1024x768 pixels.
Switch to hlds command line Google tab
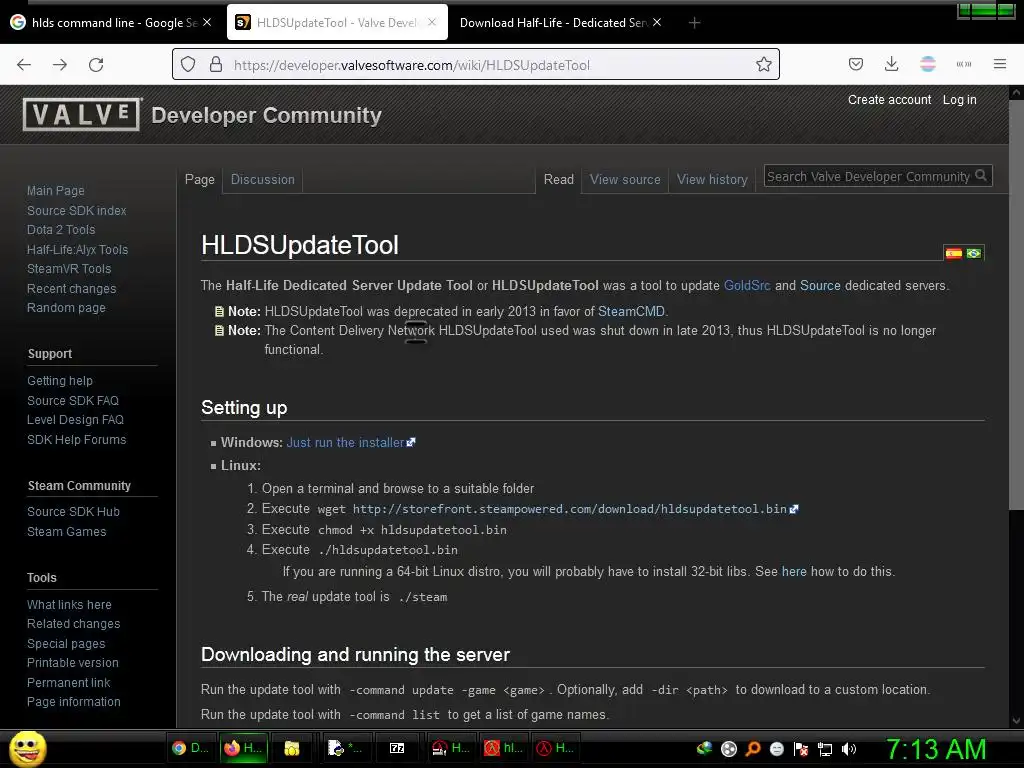click(x=111, y=23)
